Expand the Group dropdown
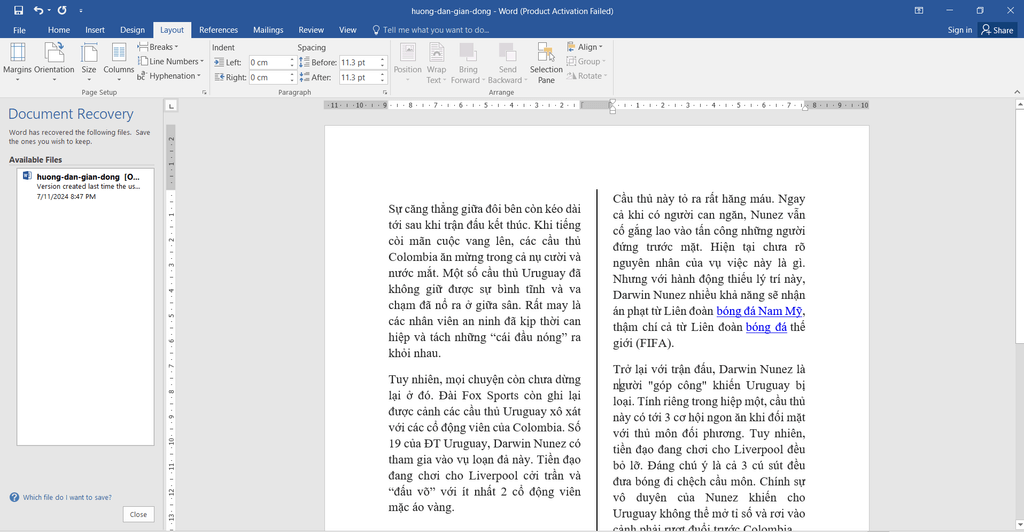Viewport: 1024px width, 532px height. pos(586,61)
